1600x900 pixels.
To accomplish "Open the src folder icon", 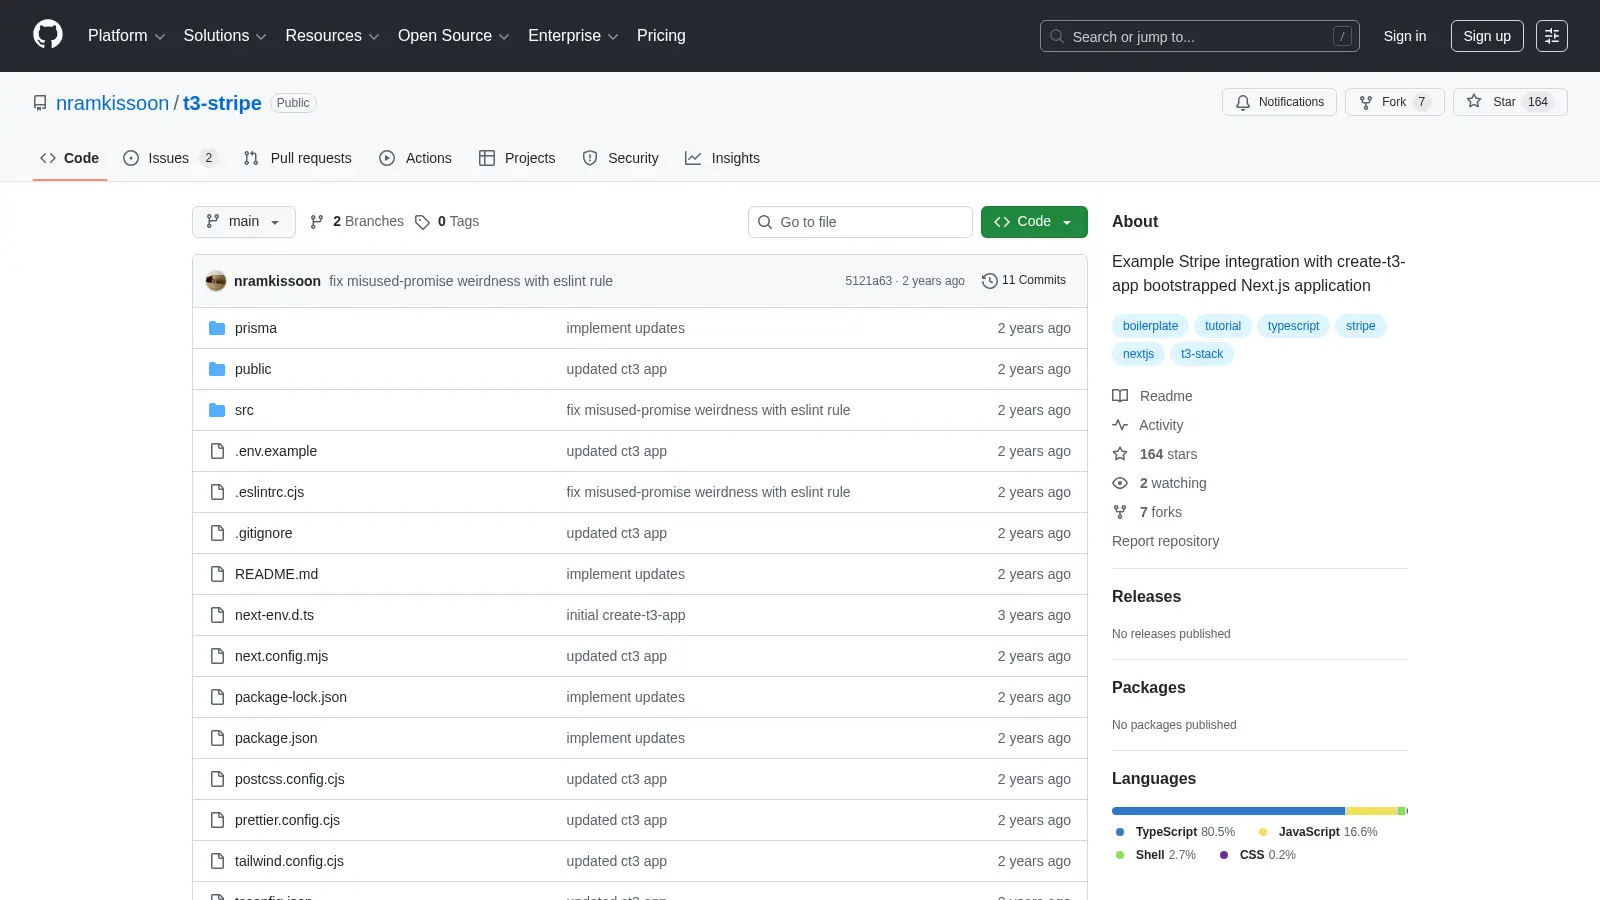I will coord(217,410).
